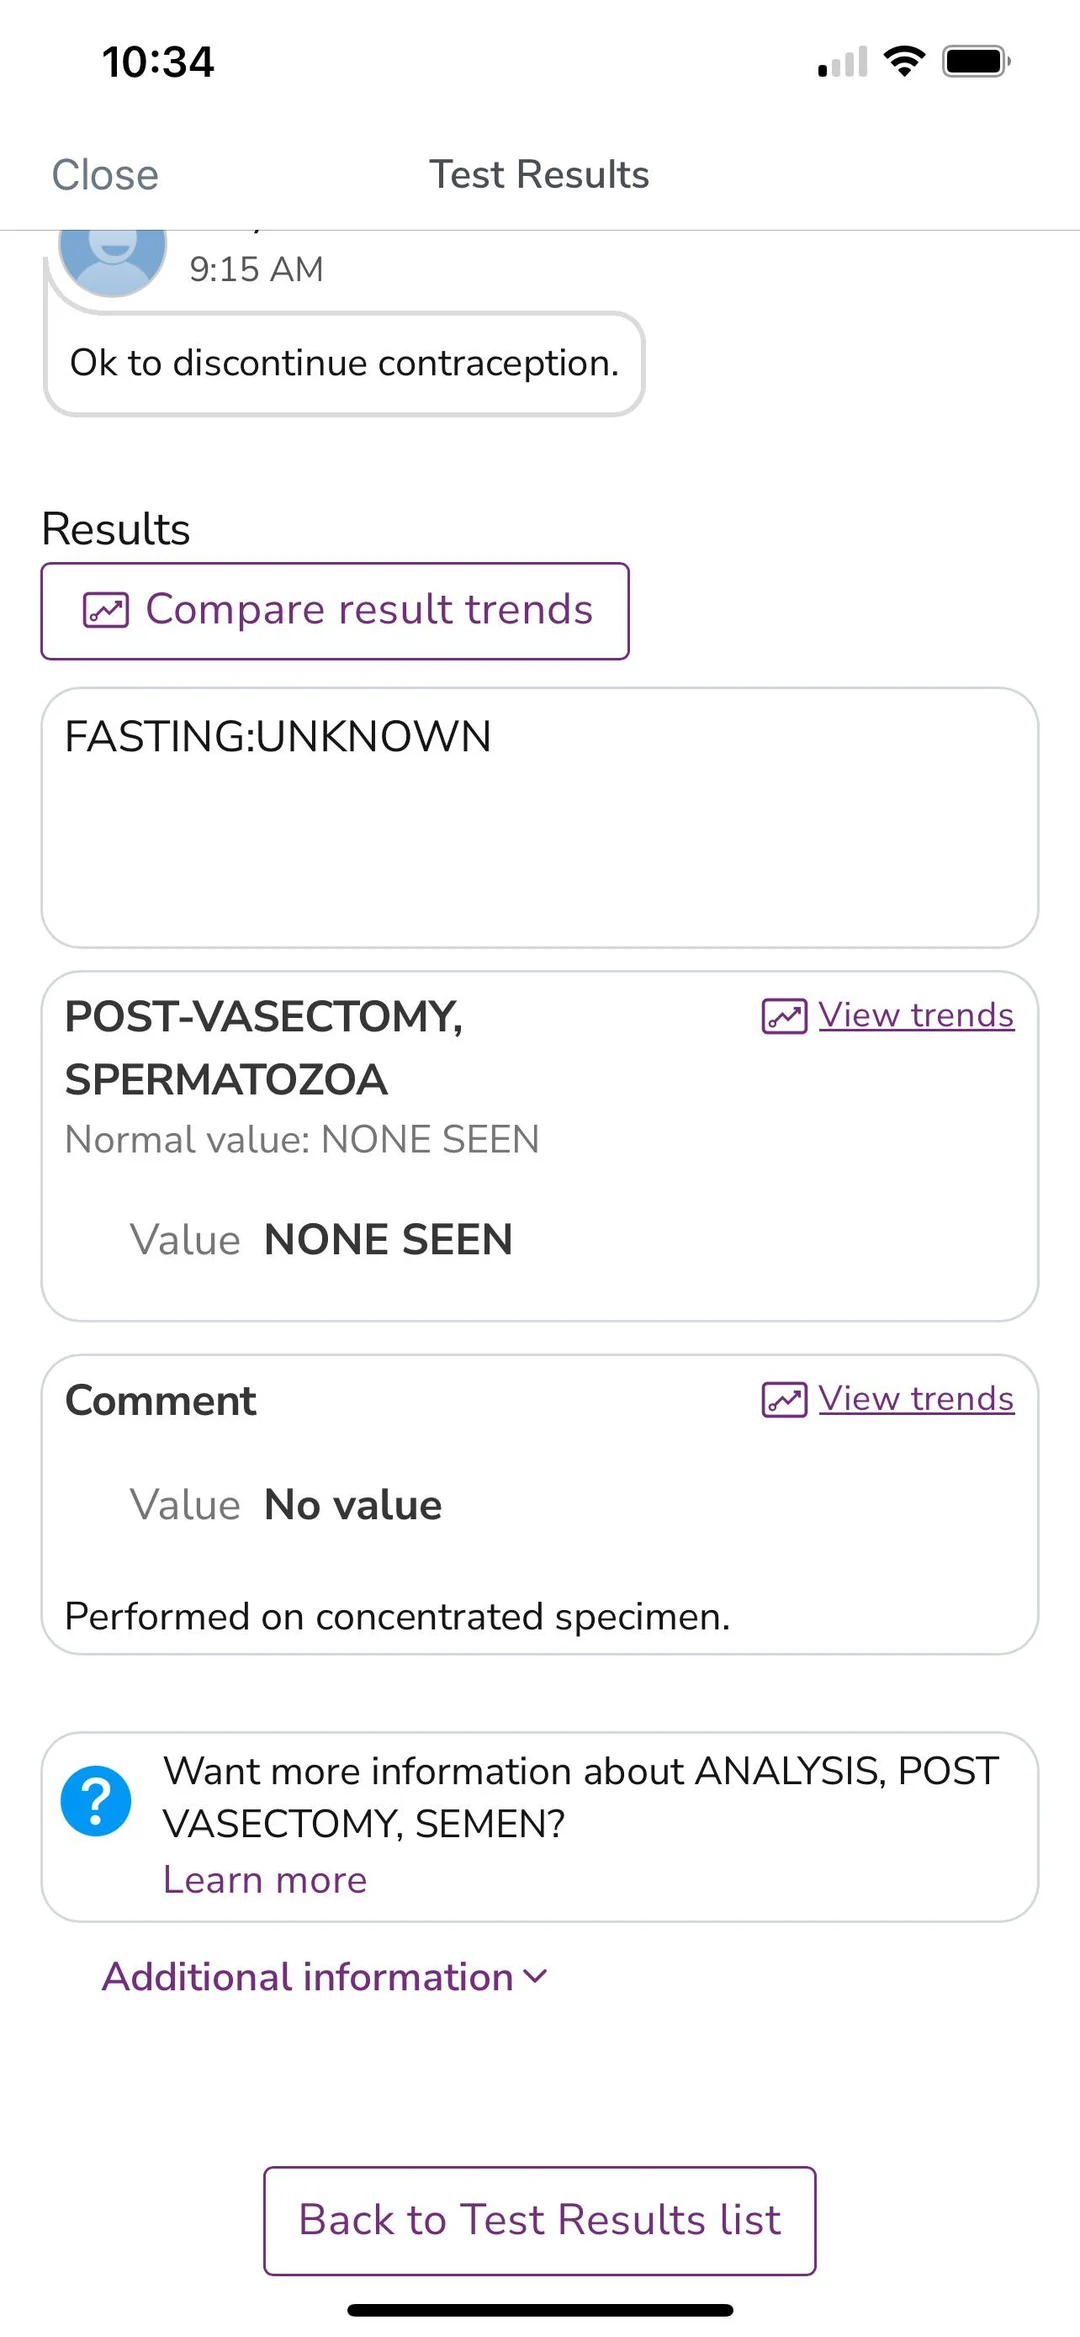
Task: Tap the cellular signal bars icon
Action: (842, 63)
